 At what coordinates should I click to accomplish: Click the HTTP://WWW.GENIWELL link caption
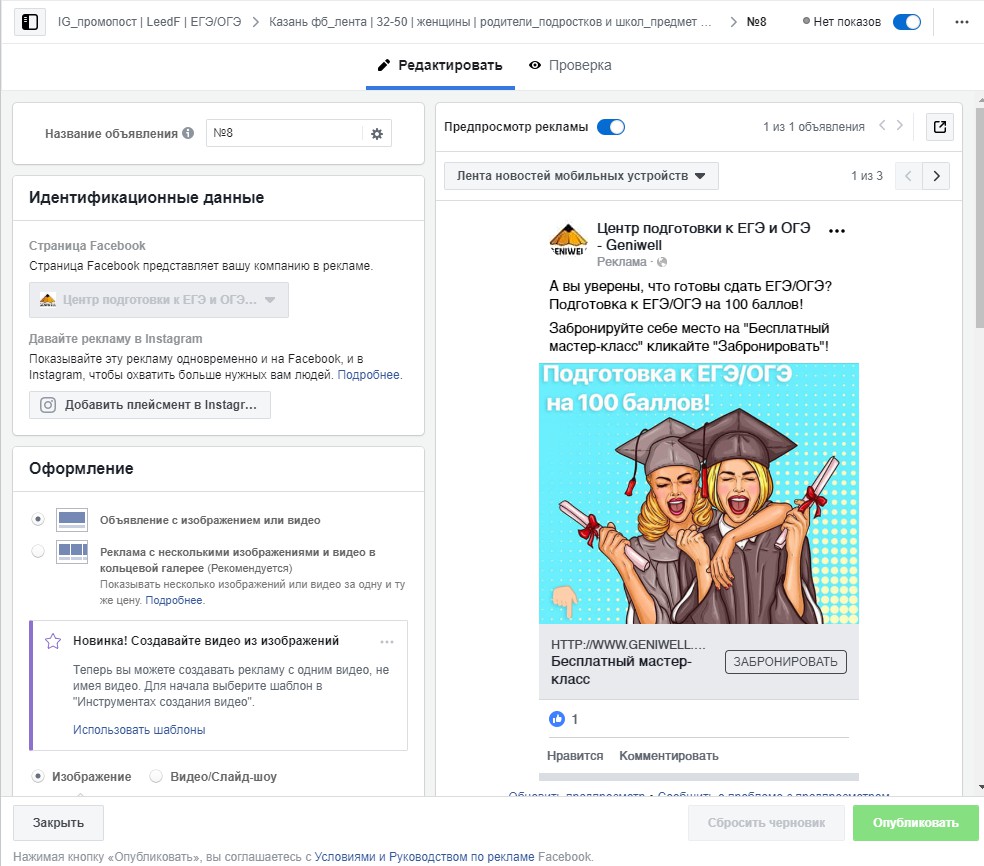[x=628, y=644]
